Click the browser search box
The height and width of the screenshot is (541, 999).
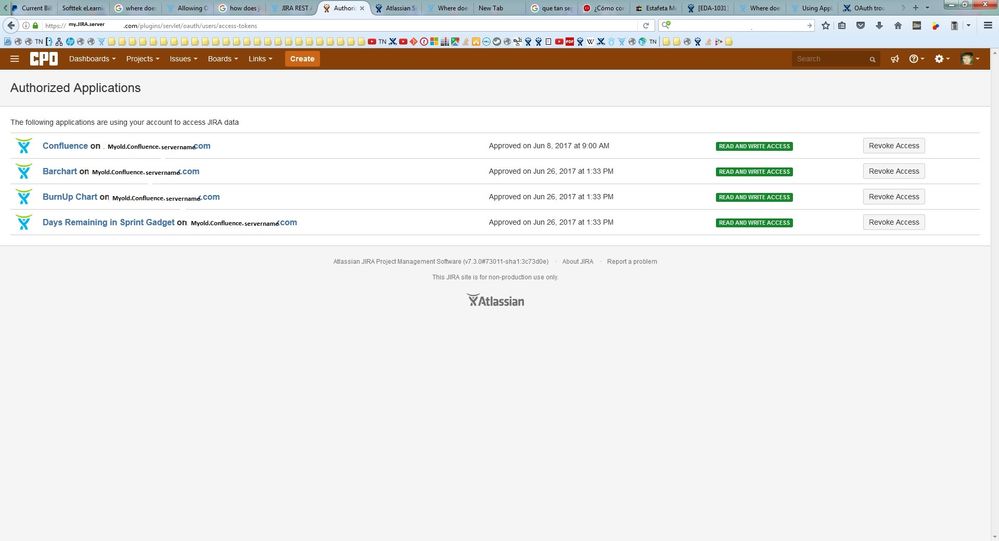pos(737,25)
